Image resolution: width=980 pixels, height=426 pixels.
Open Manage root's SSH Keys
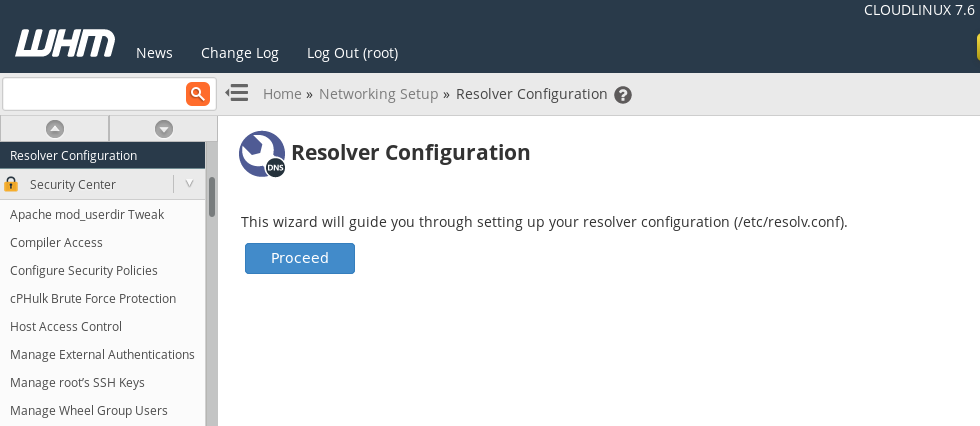tap(78, 382)
